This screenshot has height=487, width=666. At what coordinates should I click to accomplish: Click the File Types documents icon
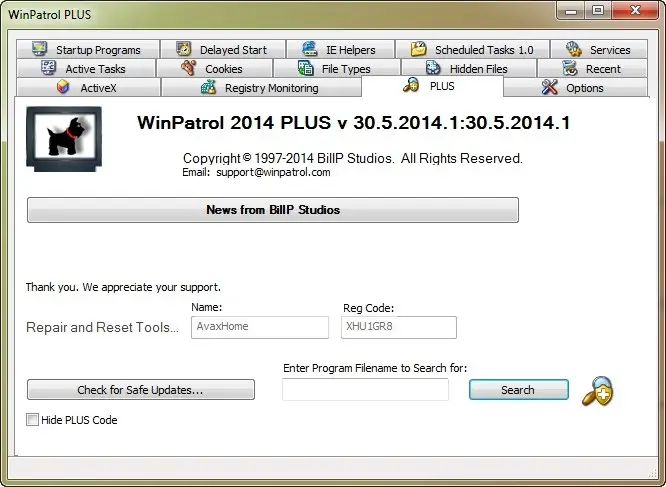pos(305,68)
